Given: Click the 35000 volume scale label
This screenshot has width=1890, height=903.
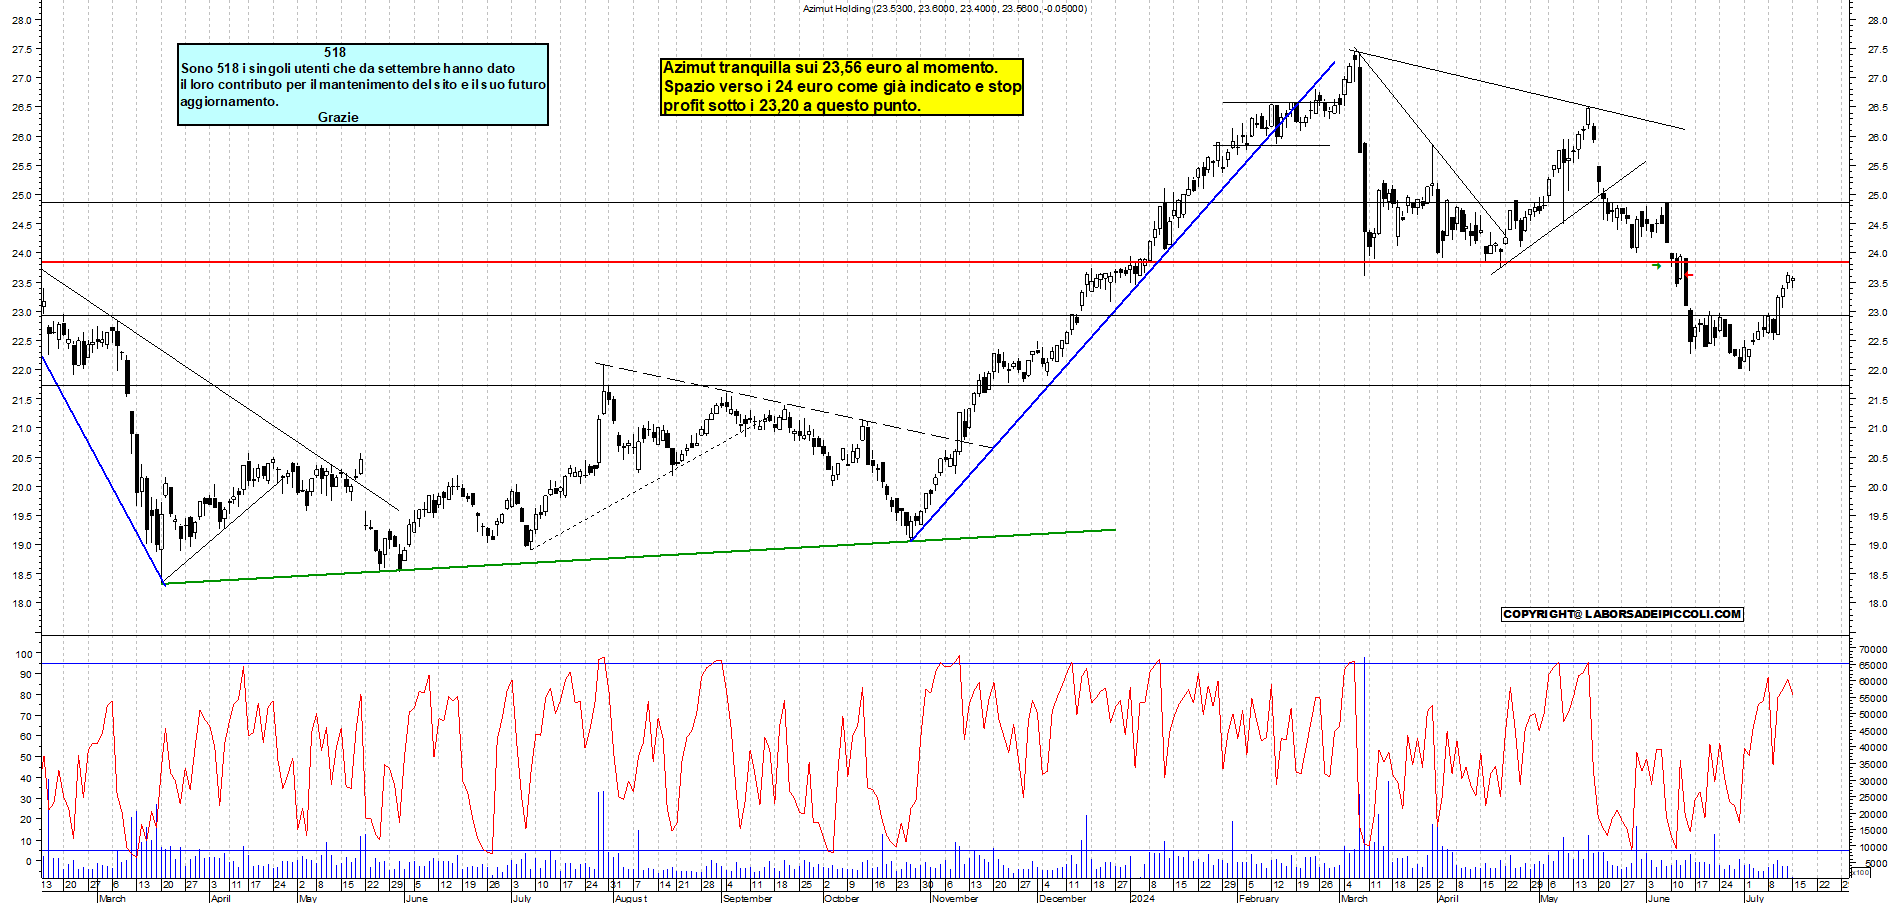Looking at the screenshot, I should click(1873, 764).
